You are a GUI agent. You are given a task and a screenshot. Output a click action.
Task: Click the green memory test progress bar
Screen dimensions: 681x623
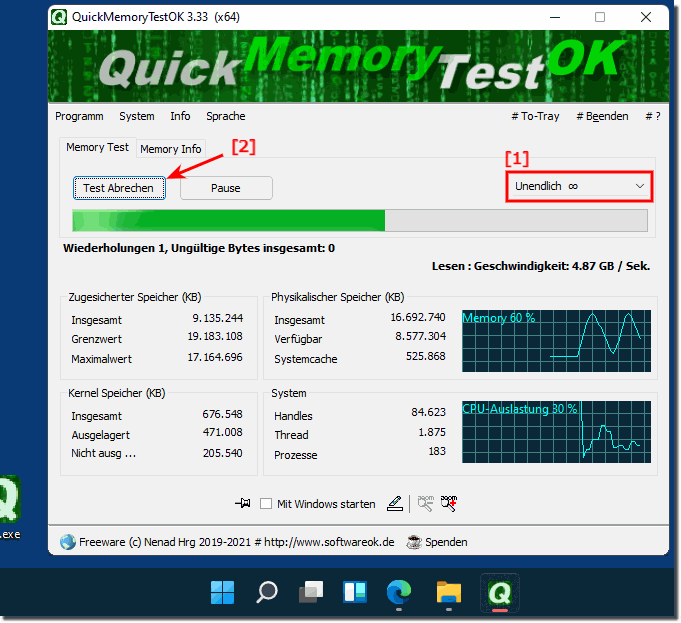pos(360,220)
